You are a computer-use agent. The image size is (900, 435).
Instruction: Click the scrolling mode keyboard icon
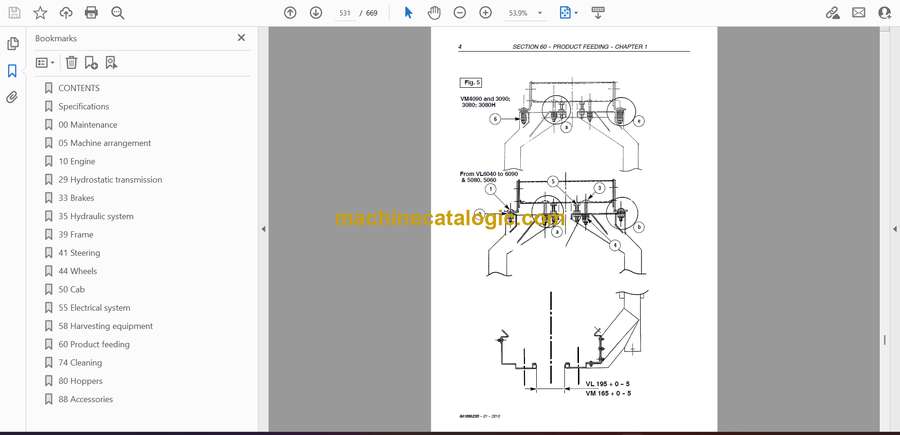tap(598, 13)
